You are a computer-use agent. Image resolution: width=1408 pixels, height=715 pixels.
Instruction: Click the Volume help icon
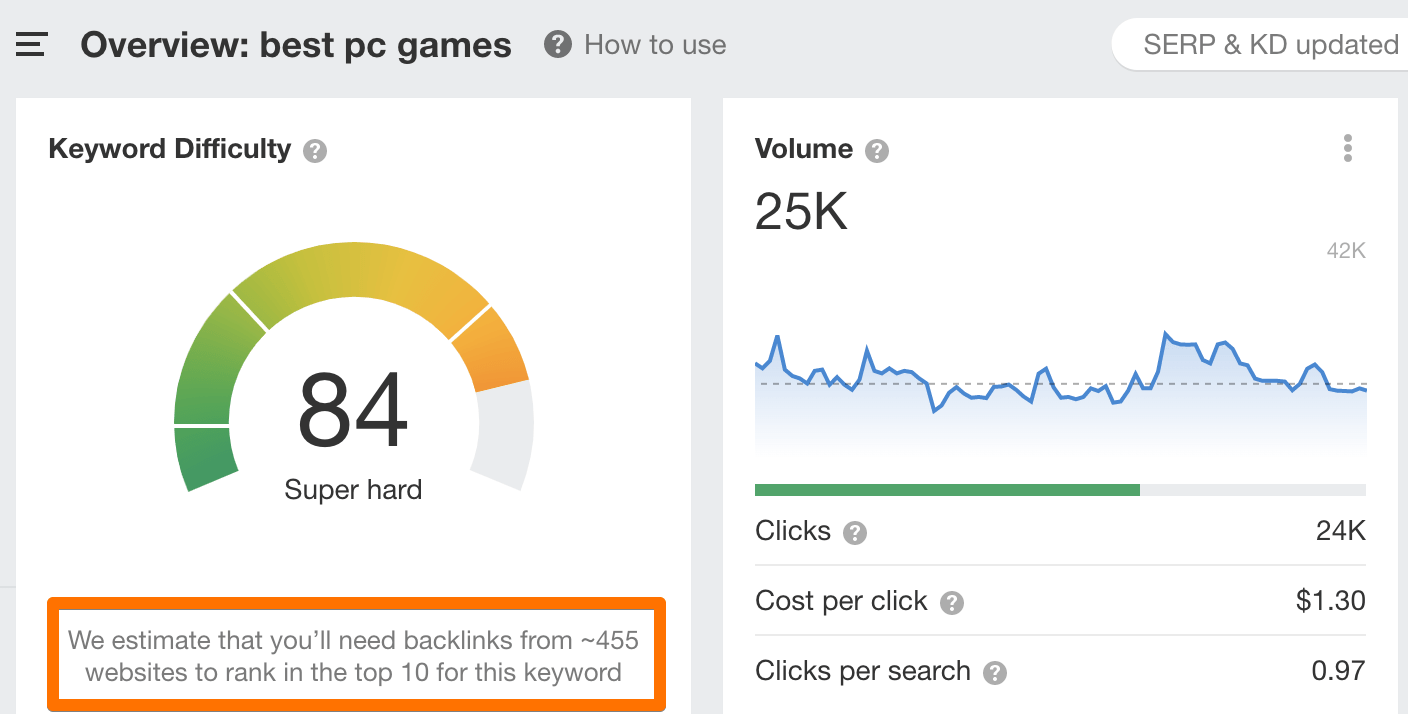(877, 149)
